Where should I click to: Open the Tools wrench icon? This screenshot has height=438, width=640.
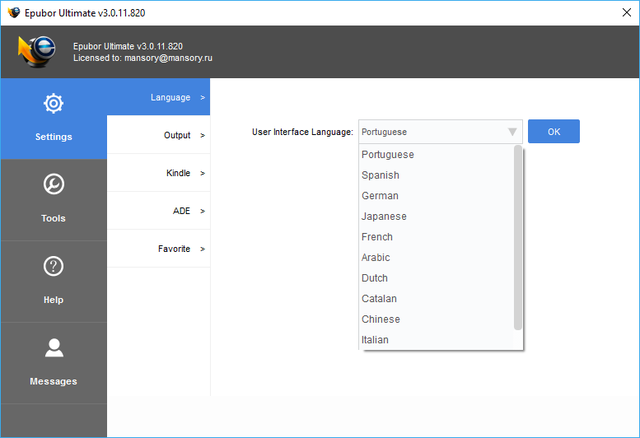[53, 185]
